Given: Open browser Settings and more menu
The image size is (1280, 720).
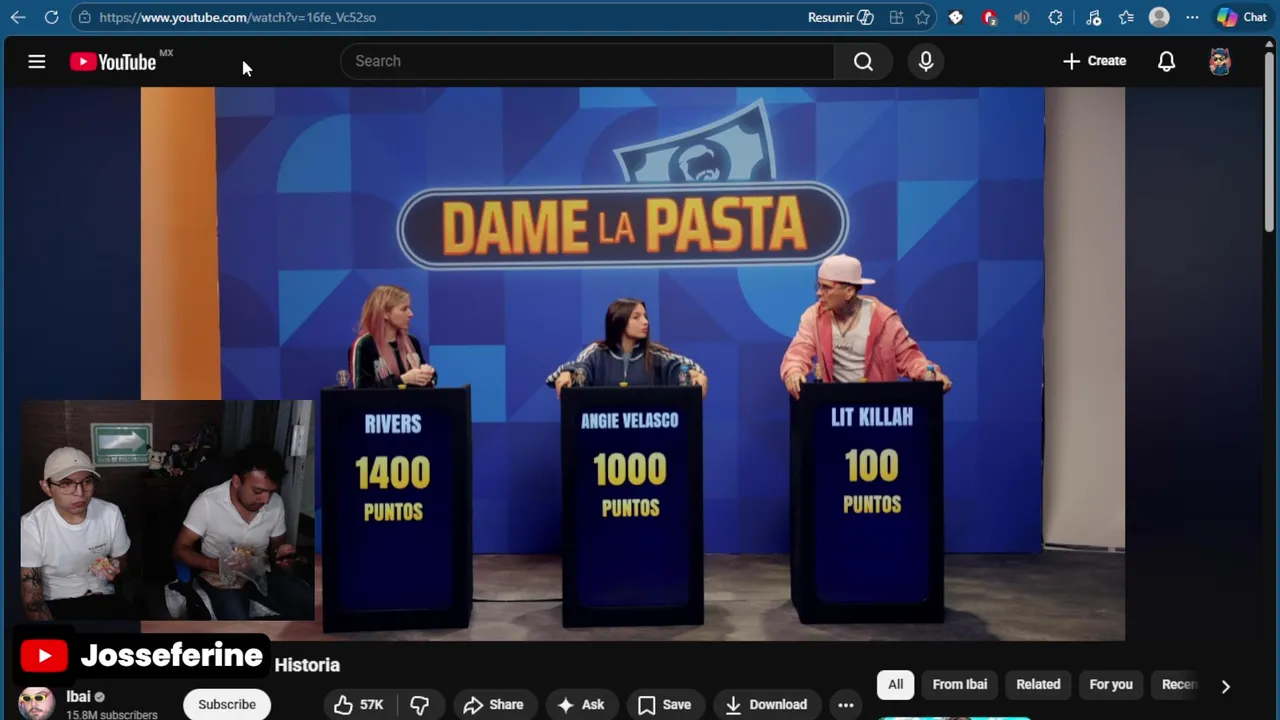Looking at the screenshot, I should click(1192, 17).
